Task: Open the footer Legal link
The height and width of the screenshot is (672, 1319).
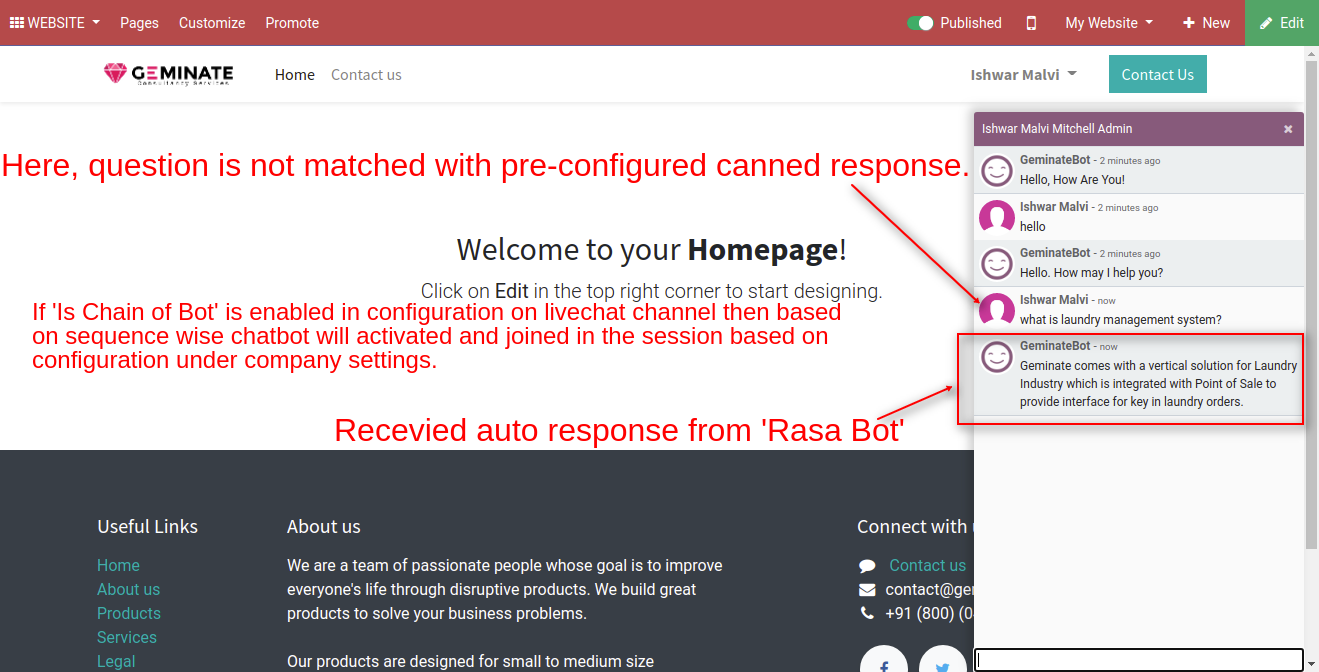Action: 116,661
